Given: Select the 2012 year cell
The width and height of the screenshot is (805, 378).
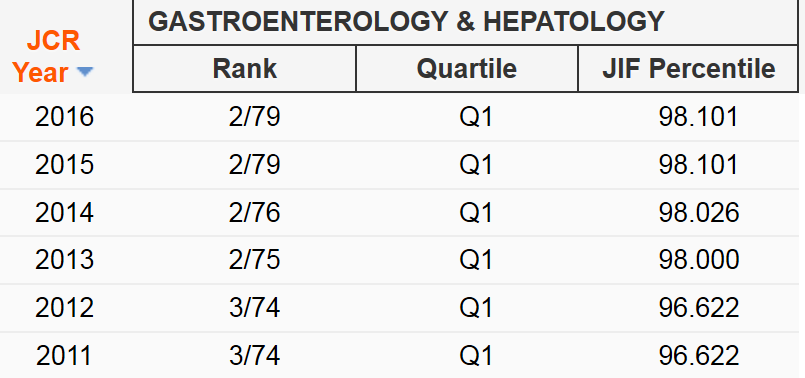Looking at the screenshot, I should [65, 308].
